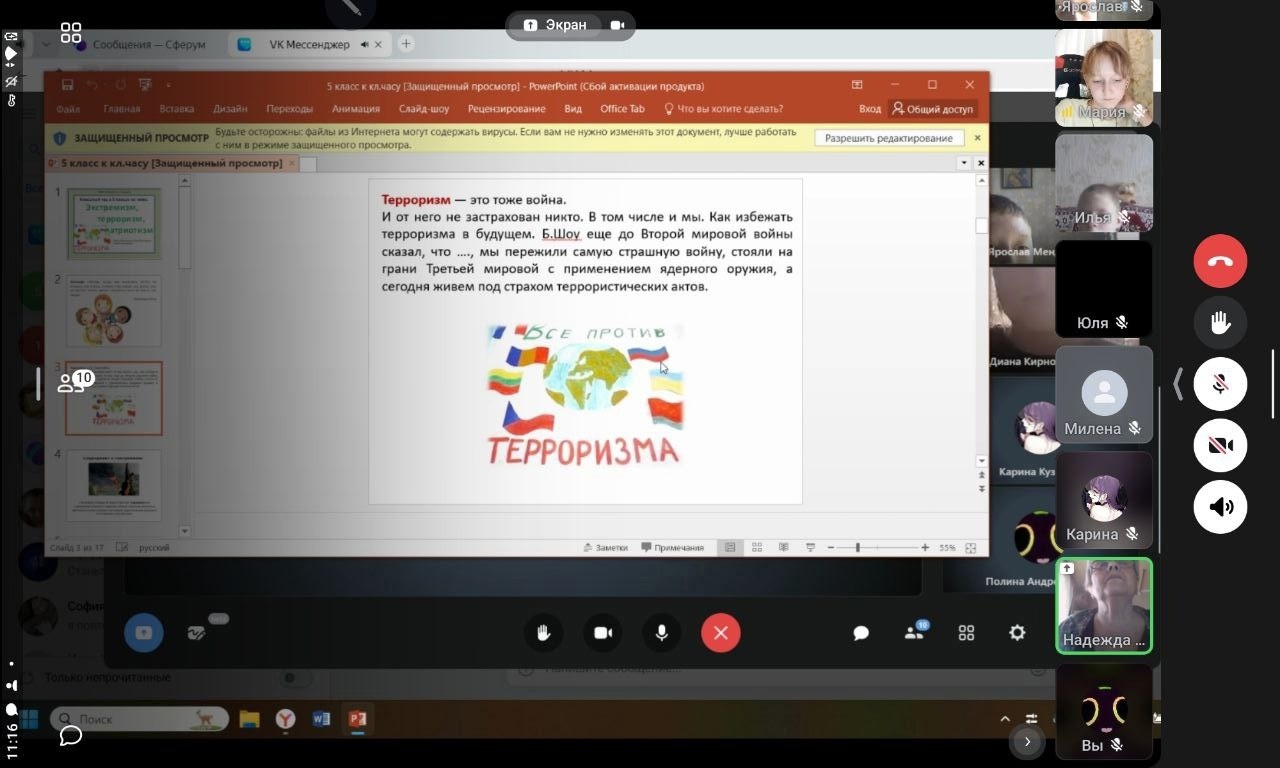The height and width of the screenshot is (768, 1280).
Task: Open the Рецензирование ribbon tab
Action: 506,109
